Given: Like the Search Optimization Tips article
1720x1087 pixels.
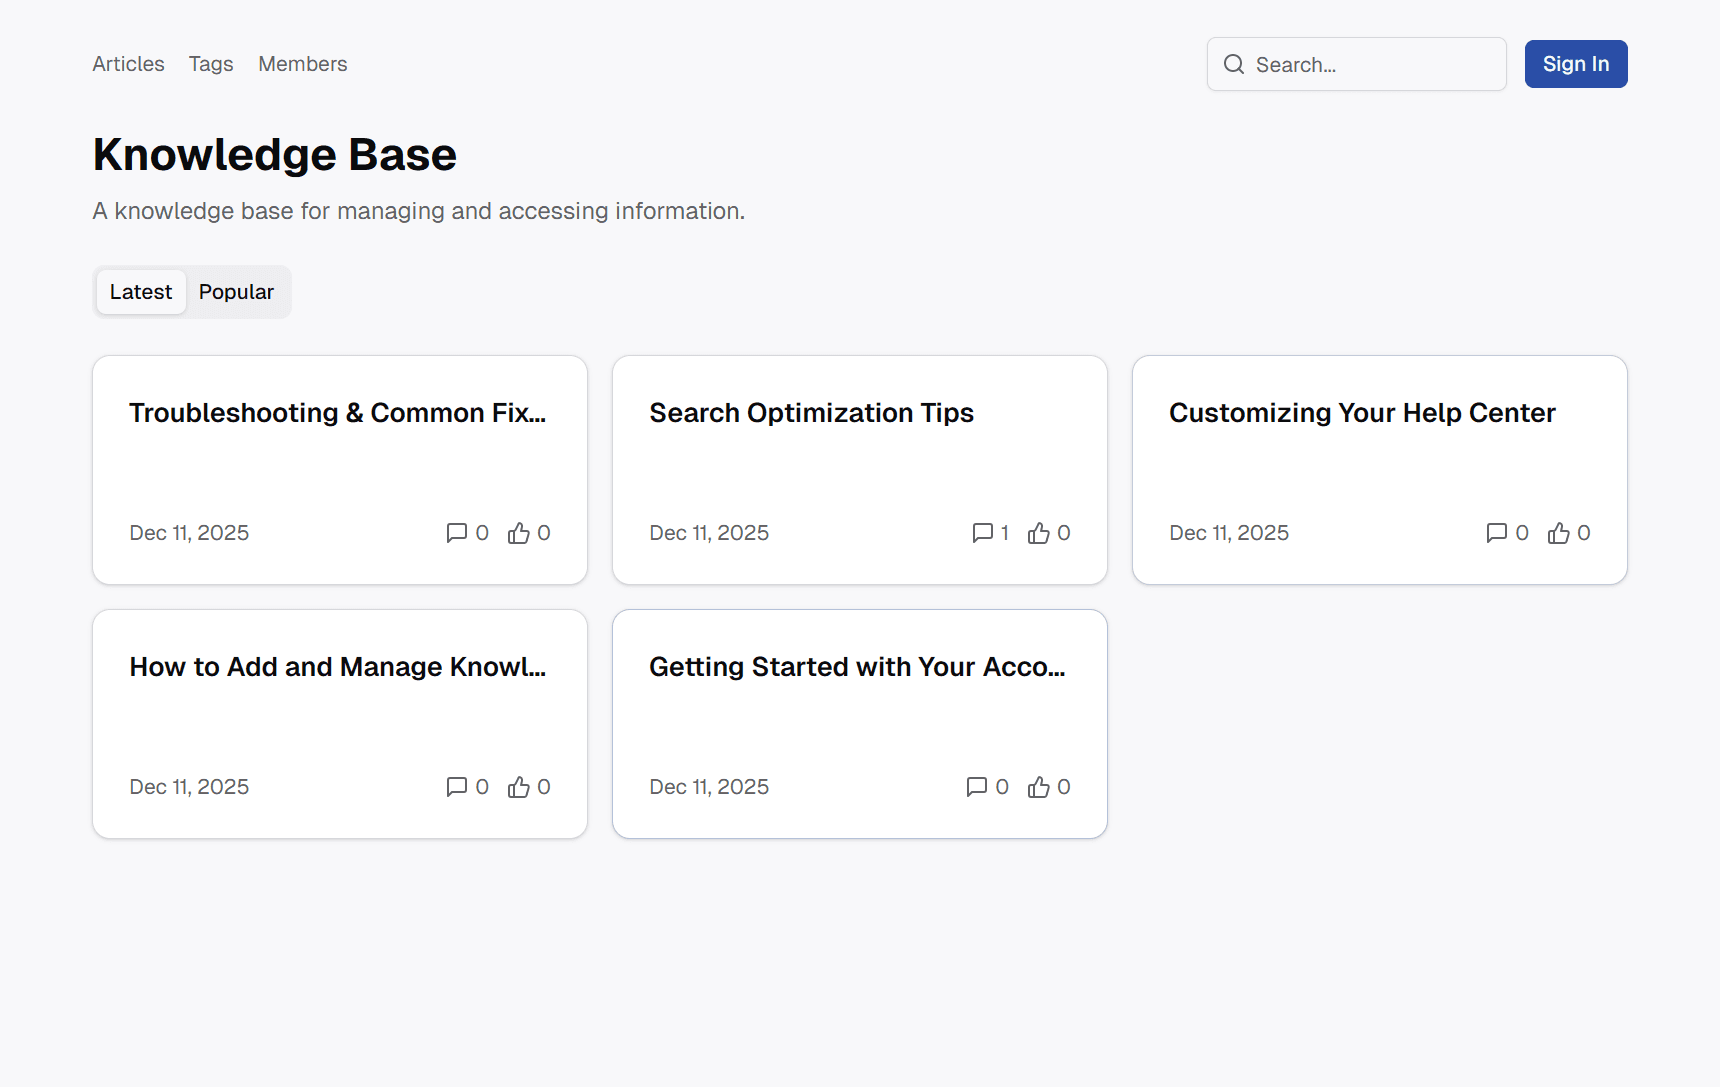Looking at the screenshot, I should click(x=1041, y=533).
